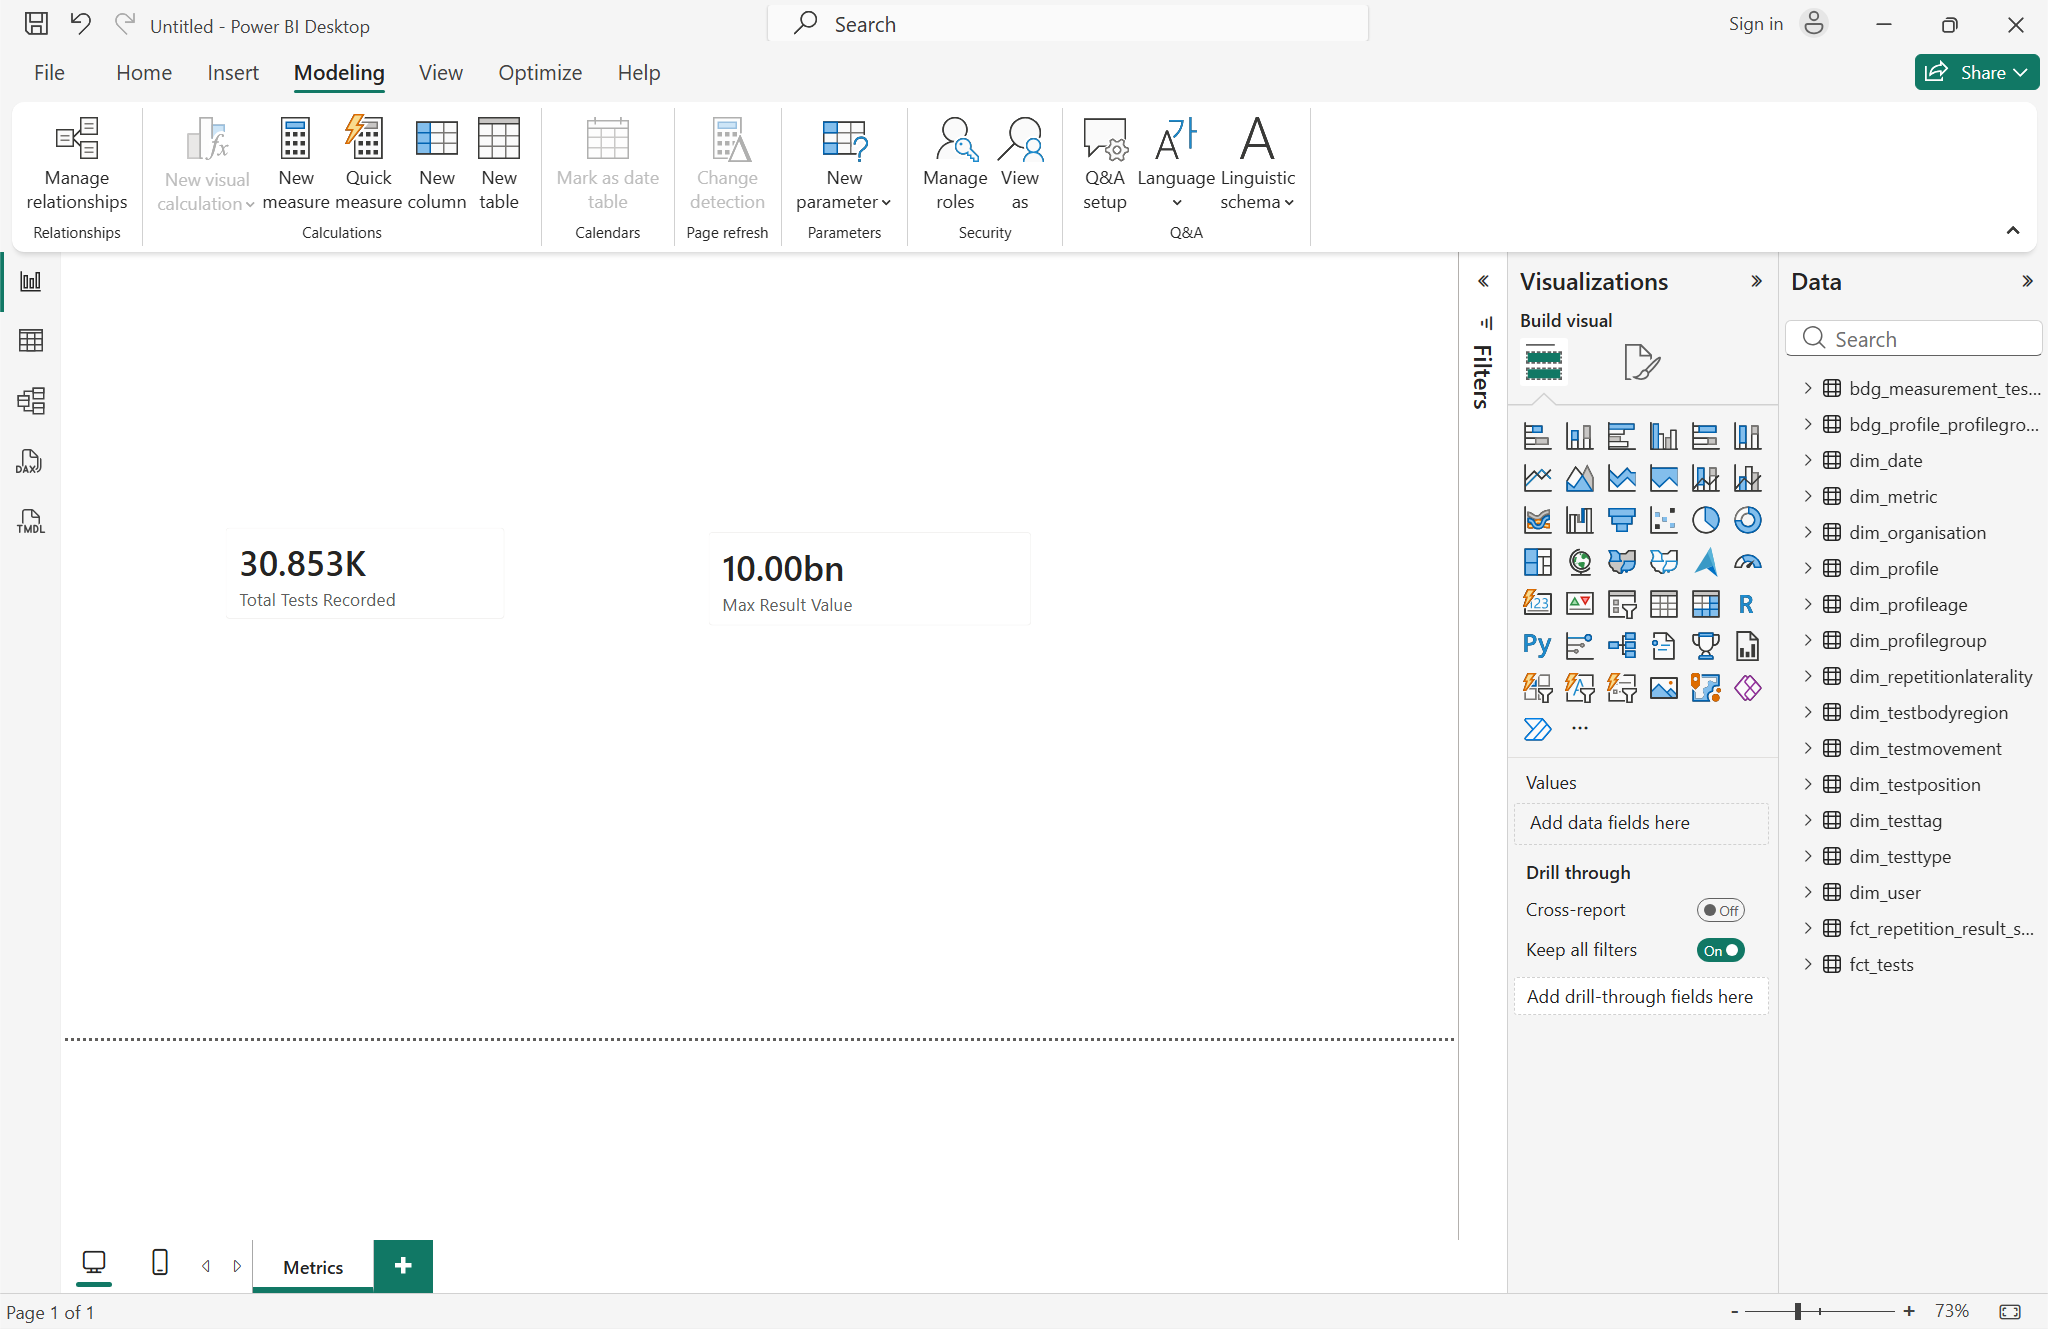Select the Metrics page tab
The width and height of the screenshot is (2048, 1329).
click(x=313, y=1267)
